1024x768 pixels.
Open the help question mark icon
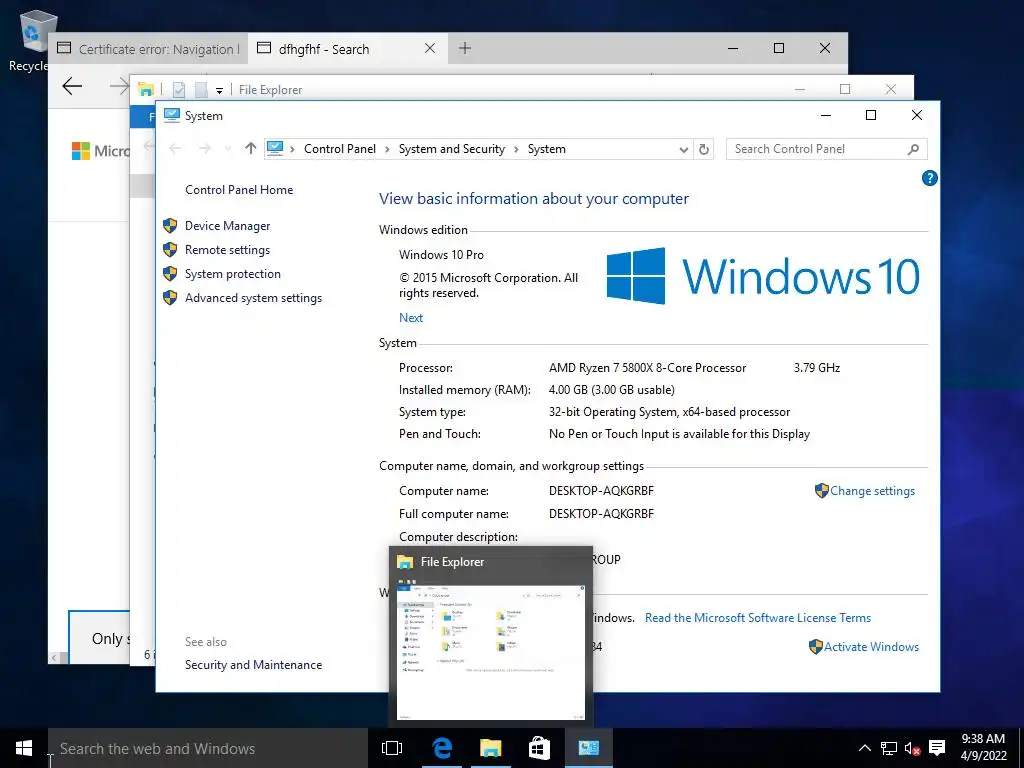tap(929, 178)
